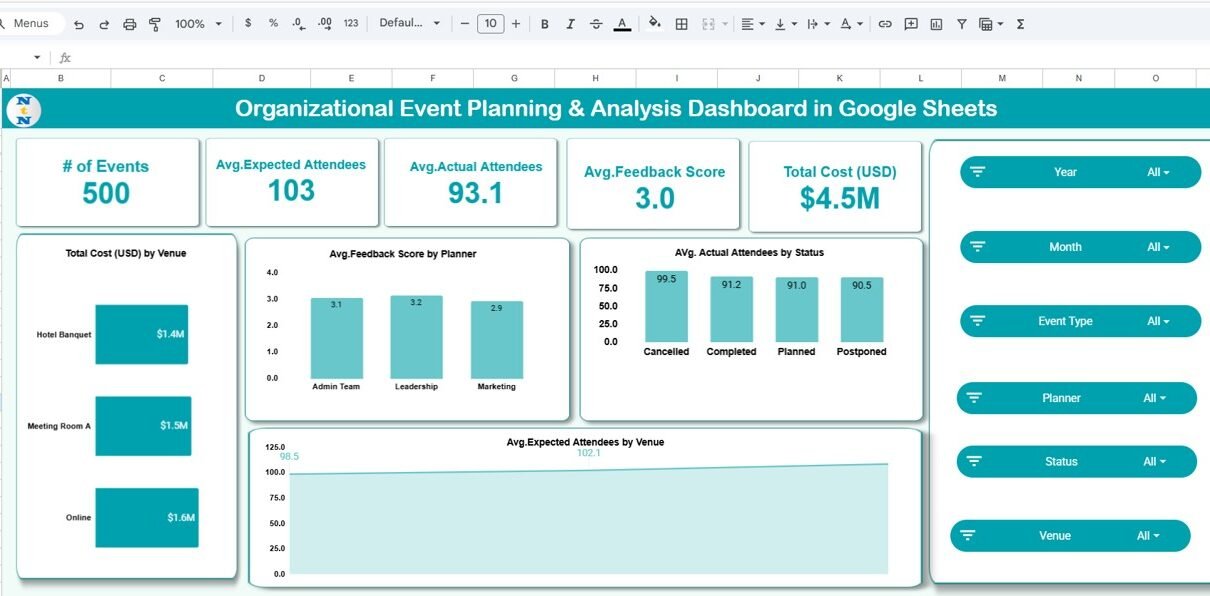Click the Undo icon in toolbar
Image resolution: width=1210 pixels, height=596 pixels.
pos(79,24)
